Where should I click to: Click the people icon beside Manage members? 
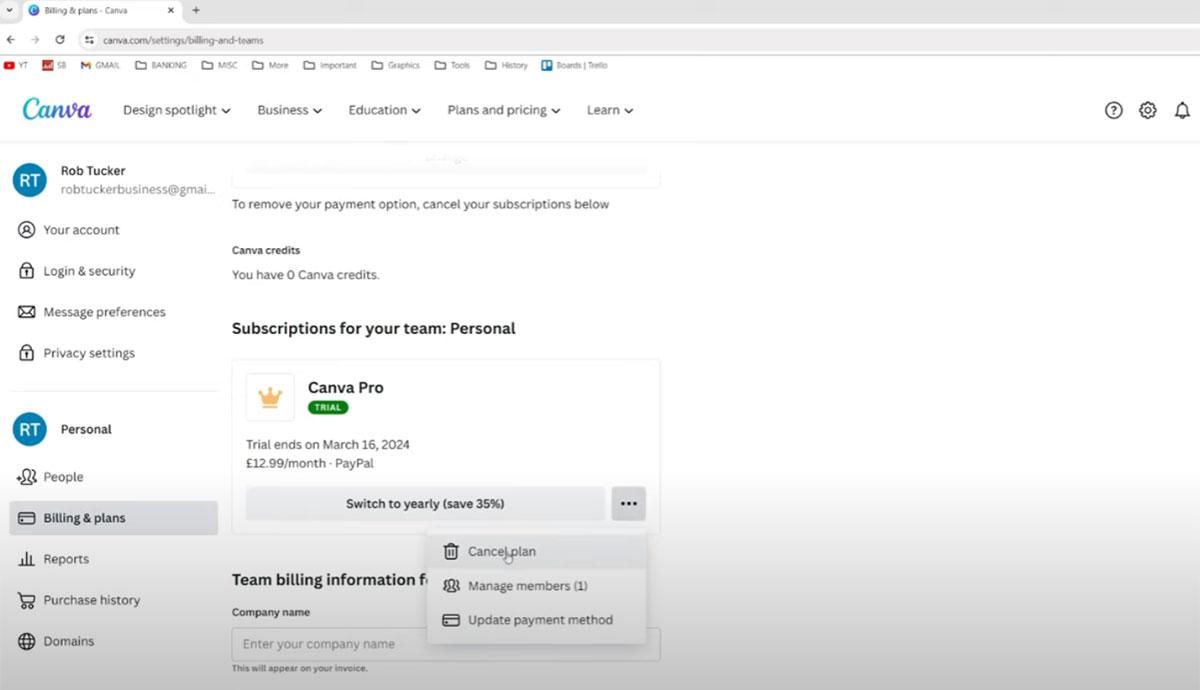point(451,586)
